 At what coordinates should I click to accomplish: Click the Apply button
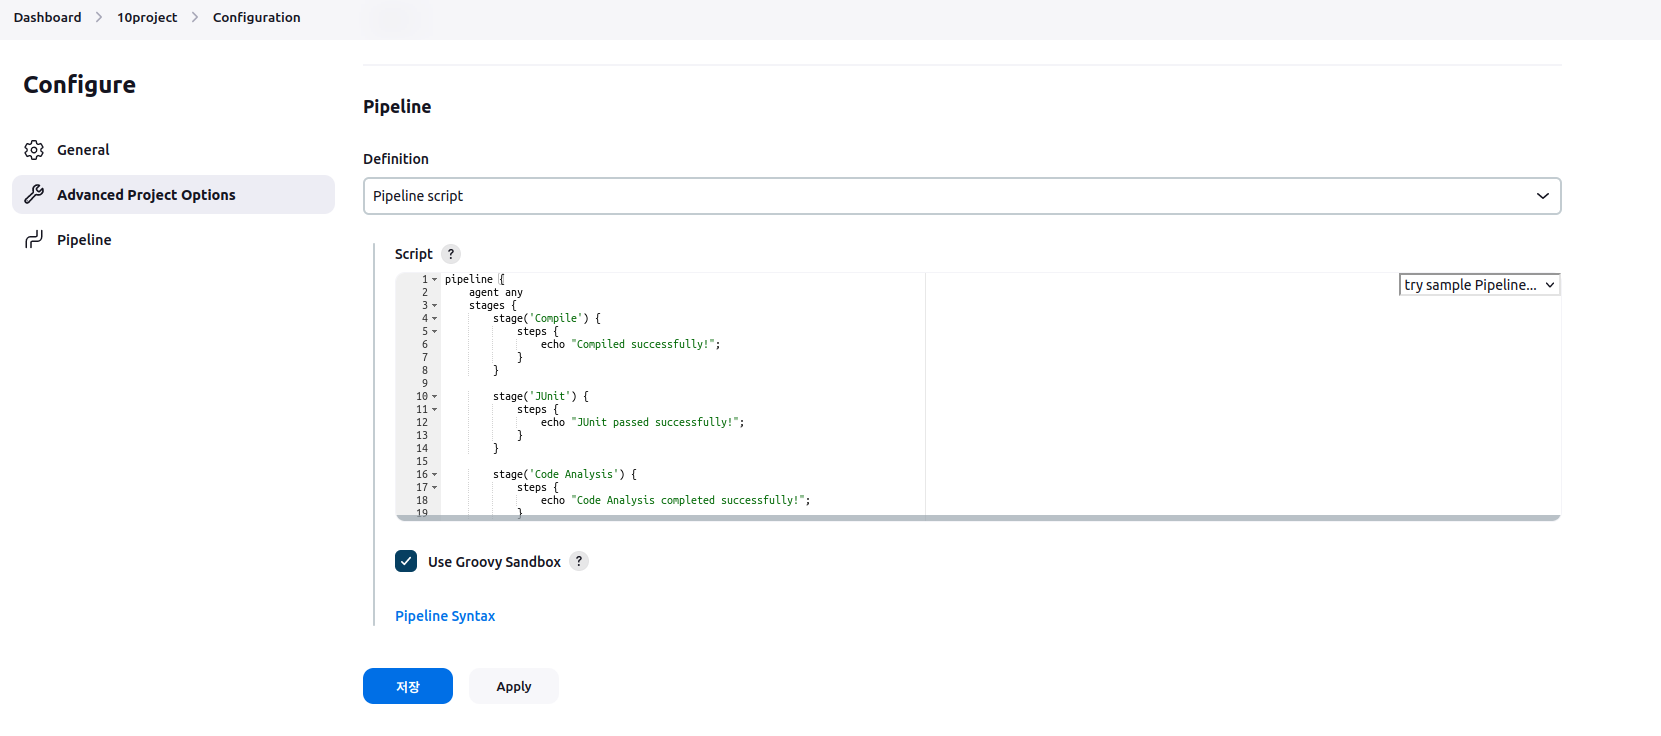pyautogui.click(x=514, y=686)
